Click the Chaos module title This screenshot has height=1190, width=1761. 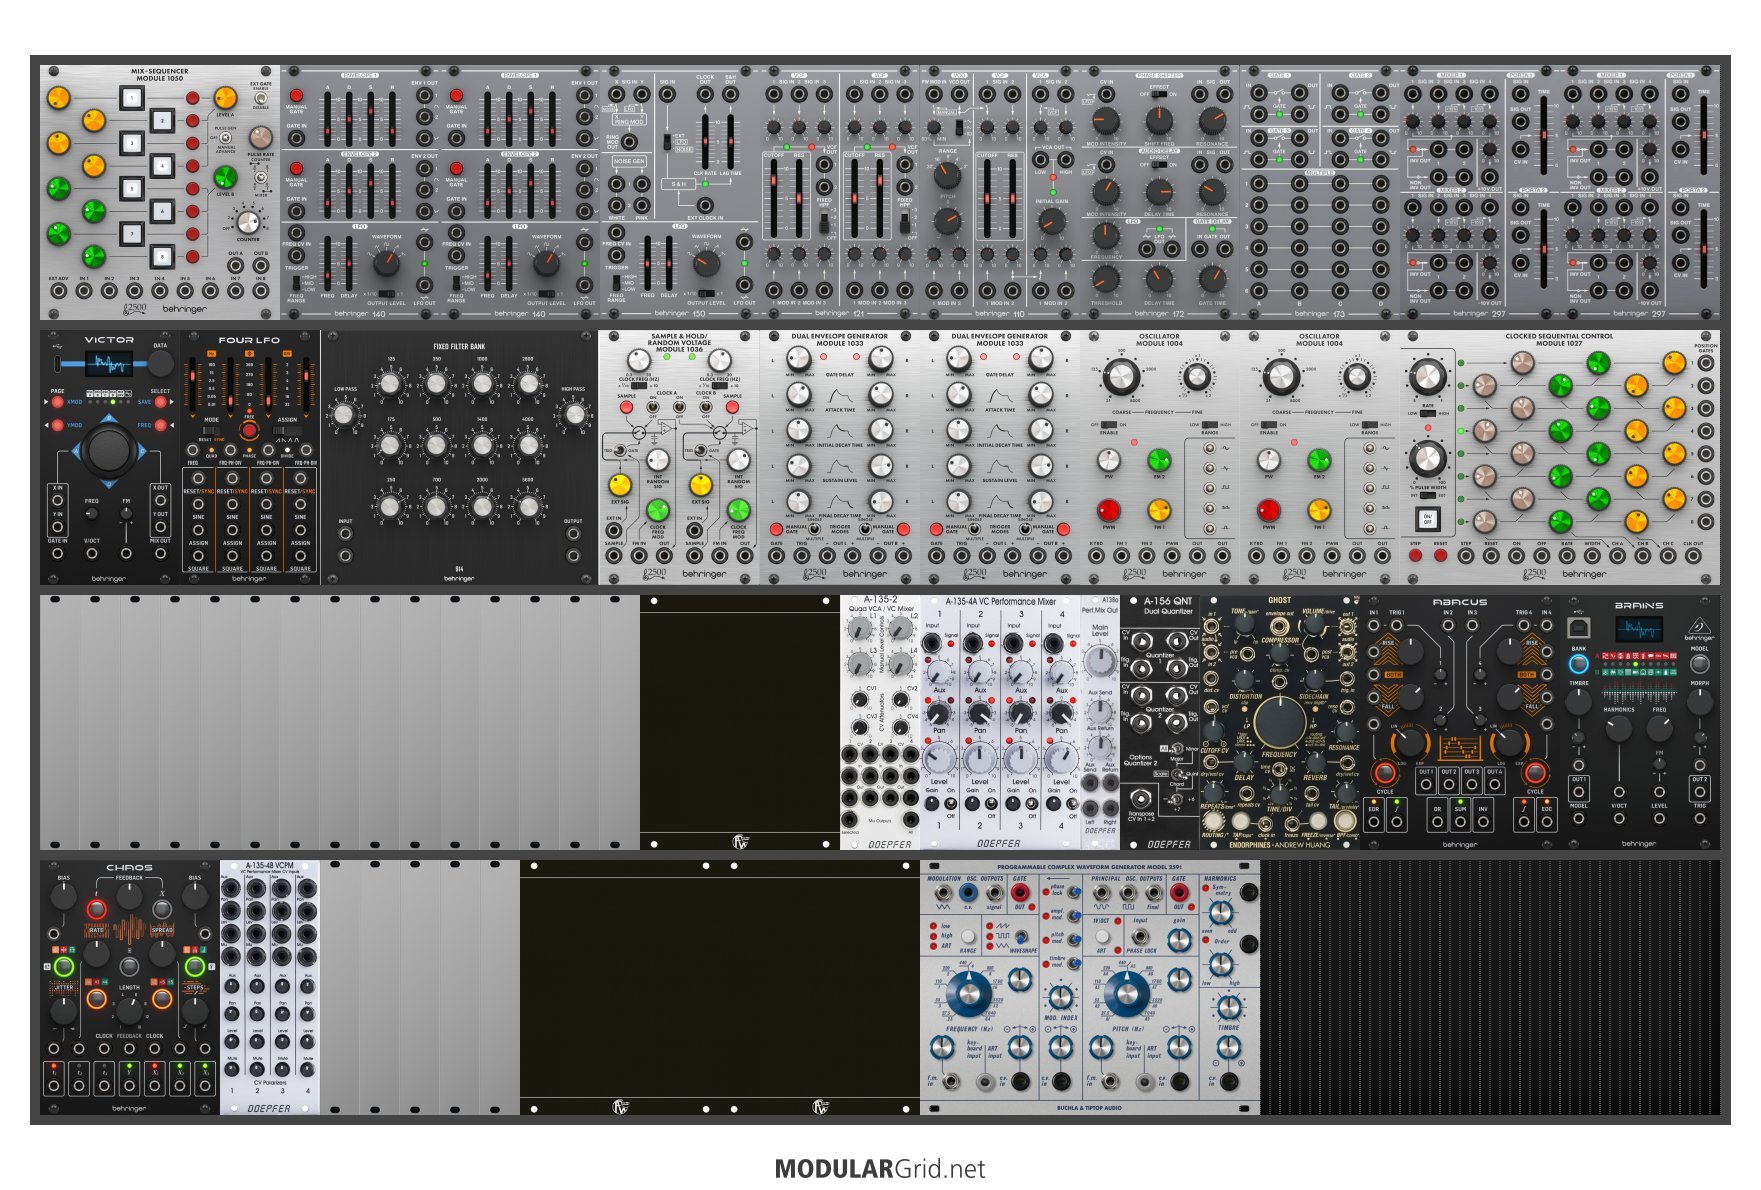[129, 868]
